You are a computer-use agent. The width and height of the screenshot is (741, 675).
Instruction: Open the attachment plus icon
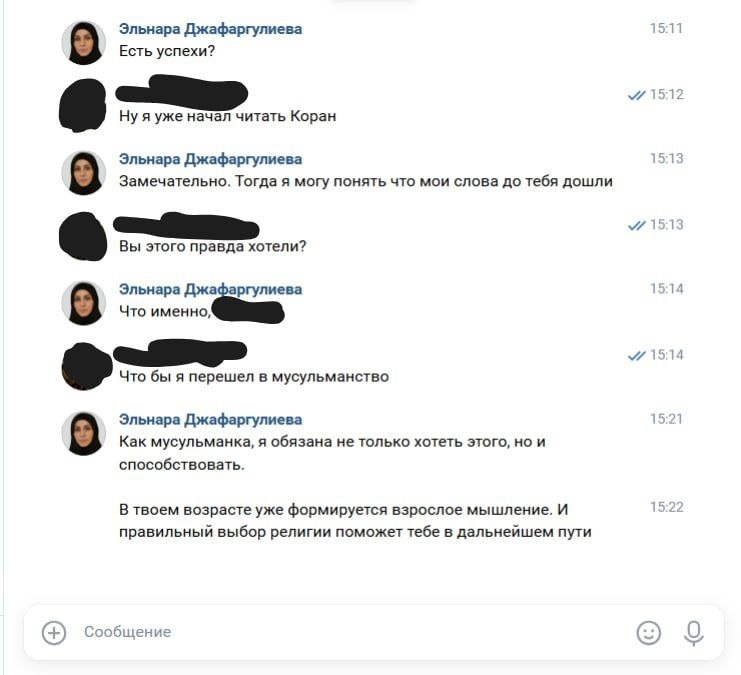54,632
